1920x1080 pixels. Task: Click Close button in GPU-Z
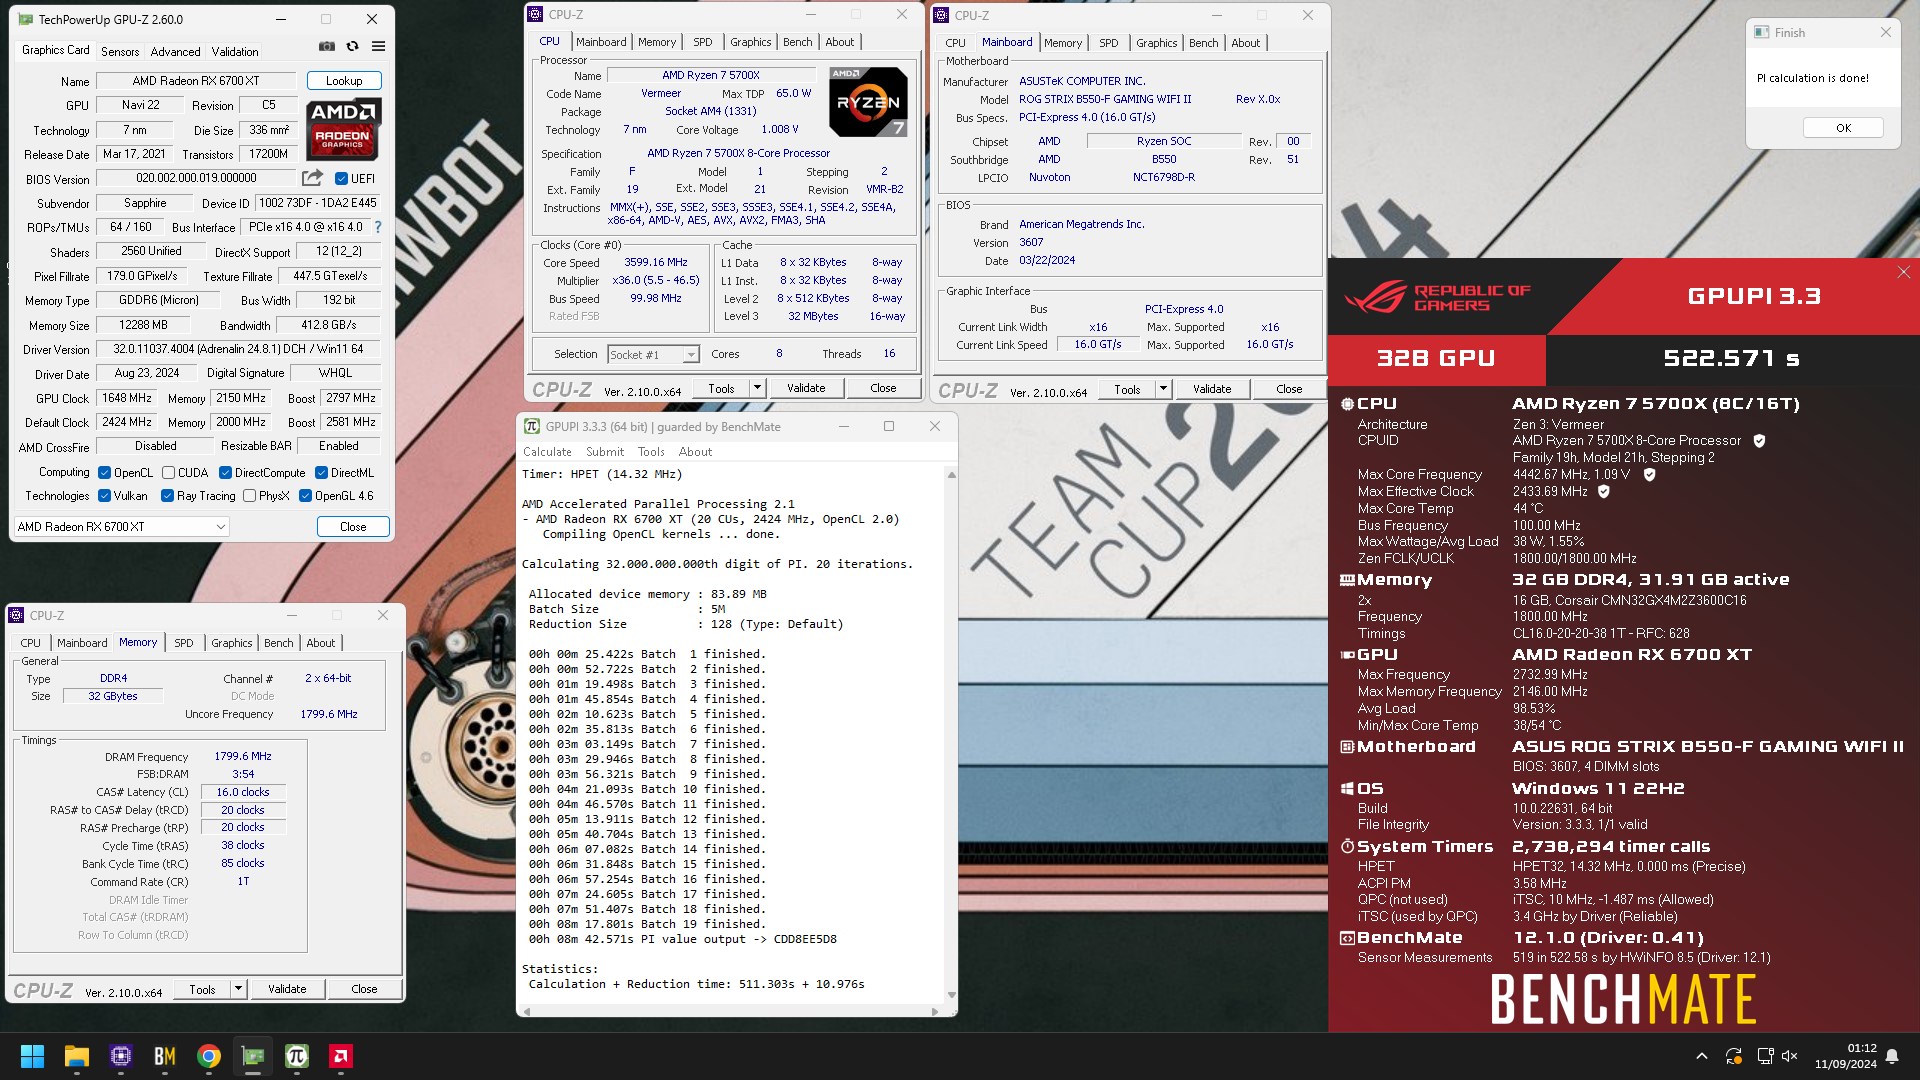point(353,527)
